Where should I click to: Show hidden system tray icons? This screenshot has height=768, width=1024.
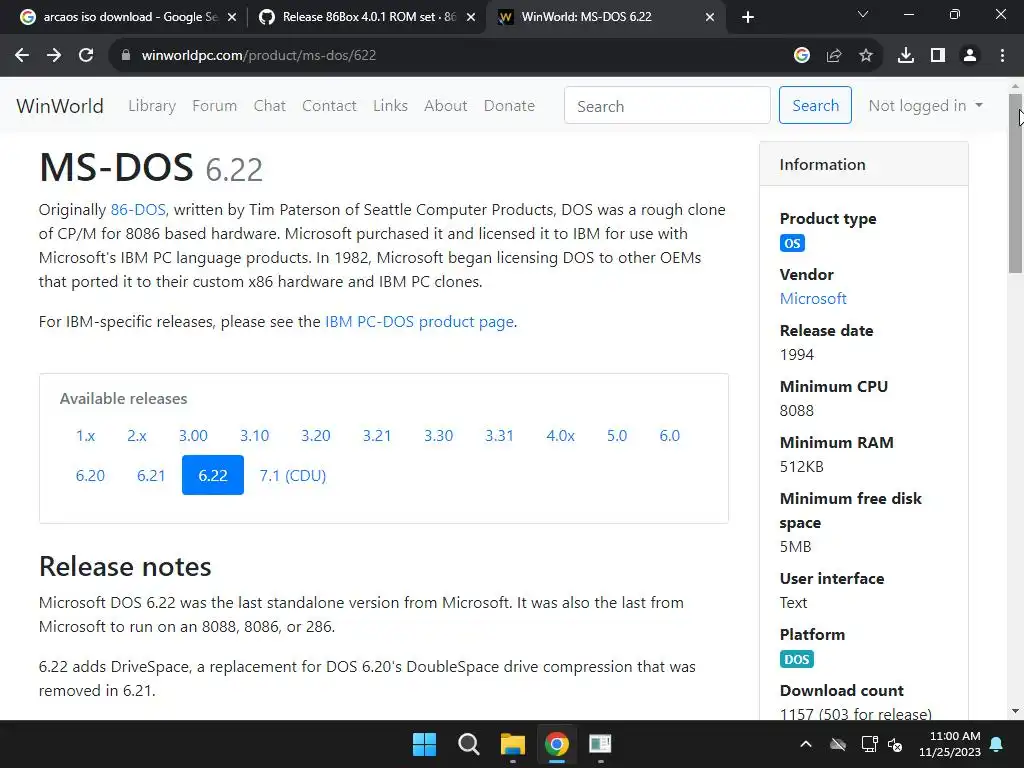coord(806,744)
